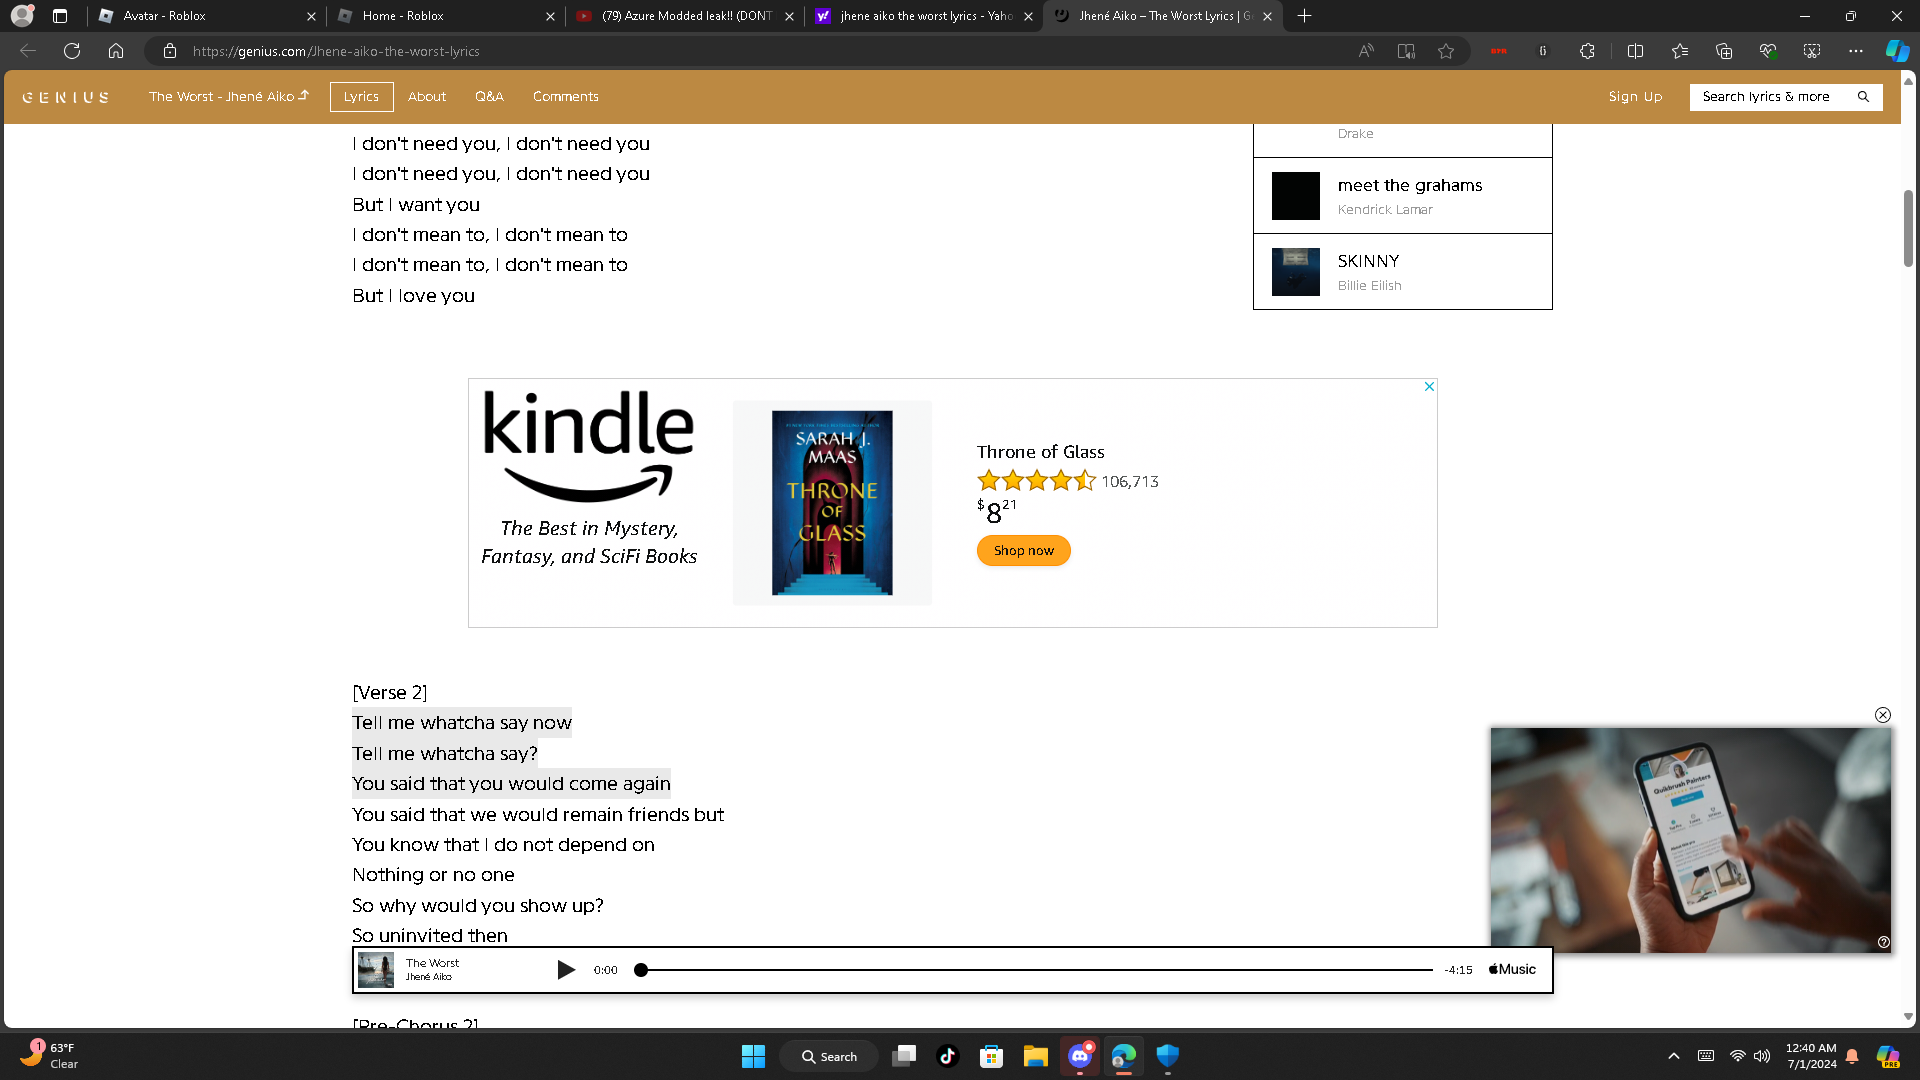Open tab actions menu
This screenshot has height=1080, width=1920.
60,16
